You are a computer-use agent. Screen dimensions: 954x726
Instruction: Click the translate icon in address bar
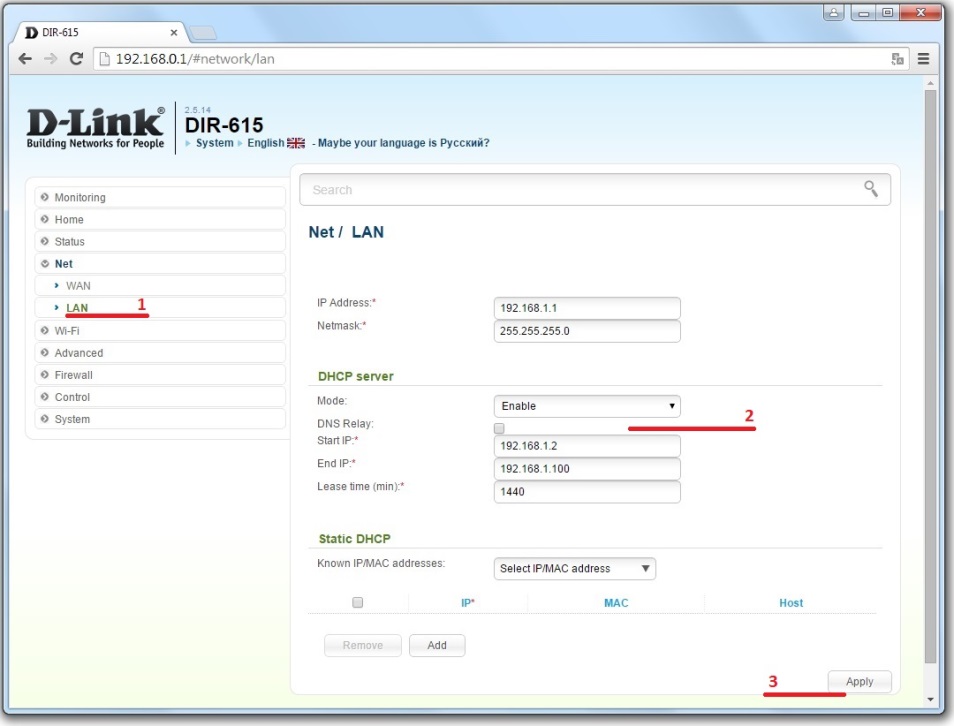[897, 59]
